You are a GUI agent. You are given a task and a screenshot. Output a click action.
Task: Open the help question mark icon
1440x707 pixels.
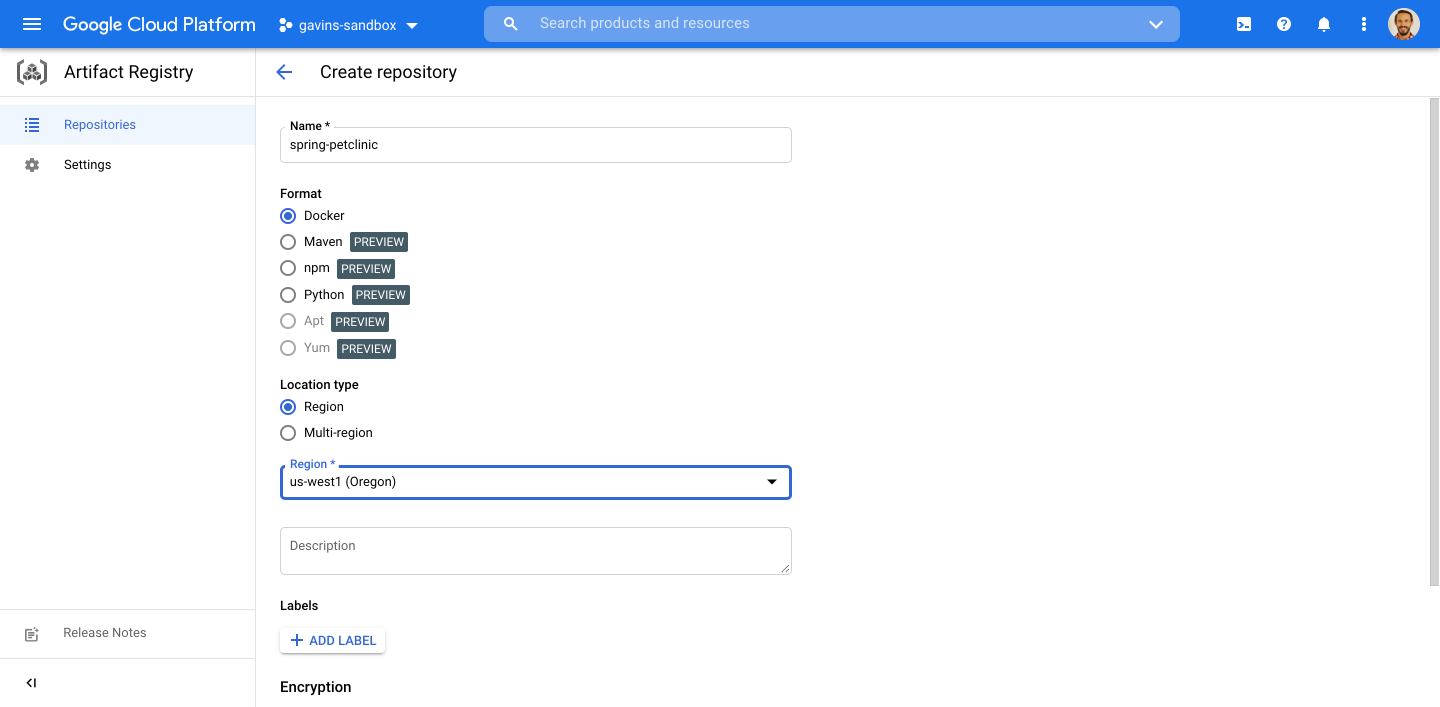coord(1284,24)
